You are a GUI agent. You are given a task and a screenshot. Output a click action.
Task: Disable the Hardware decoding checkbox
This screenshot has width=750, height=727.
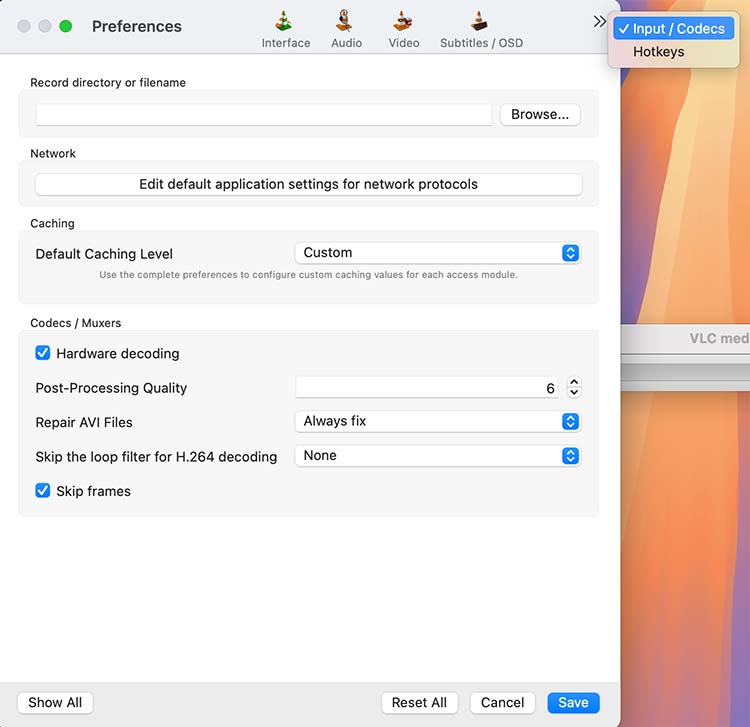[x=43, y=353]
